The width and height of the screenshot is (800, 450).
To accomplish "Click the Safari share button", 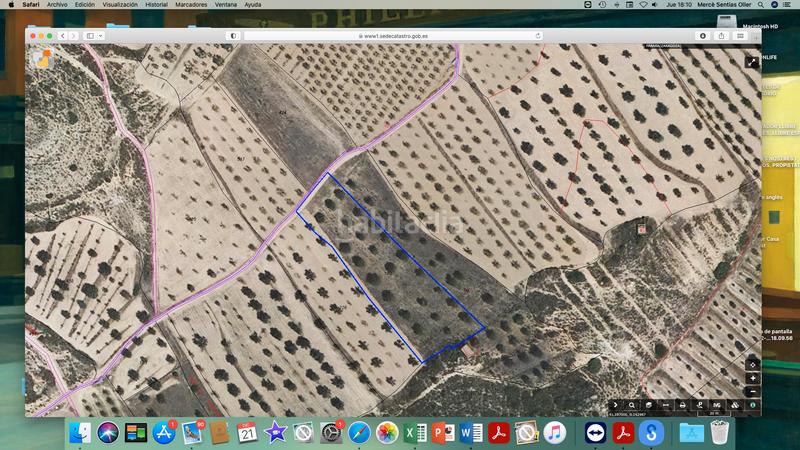I will tap(721, 35).
